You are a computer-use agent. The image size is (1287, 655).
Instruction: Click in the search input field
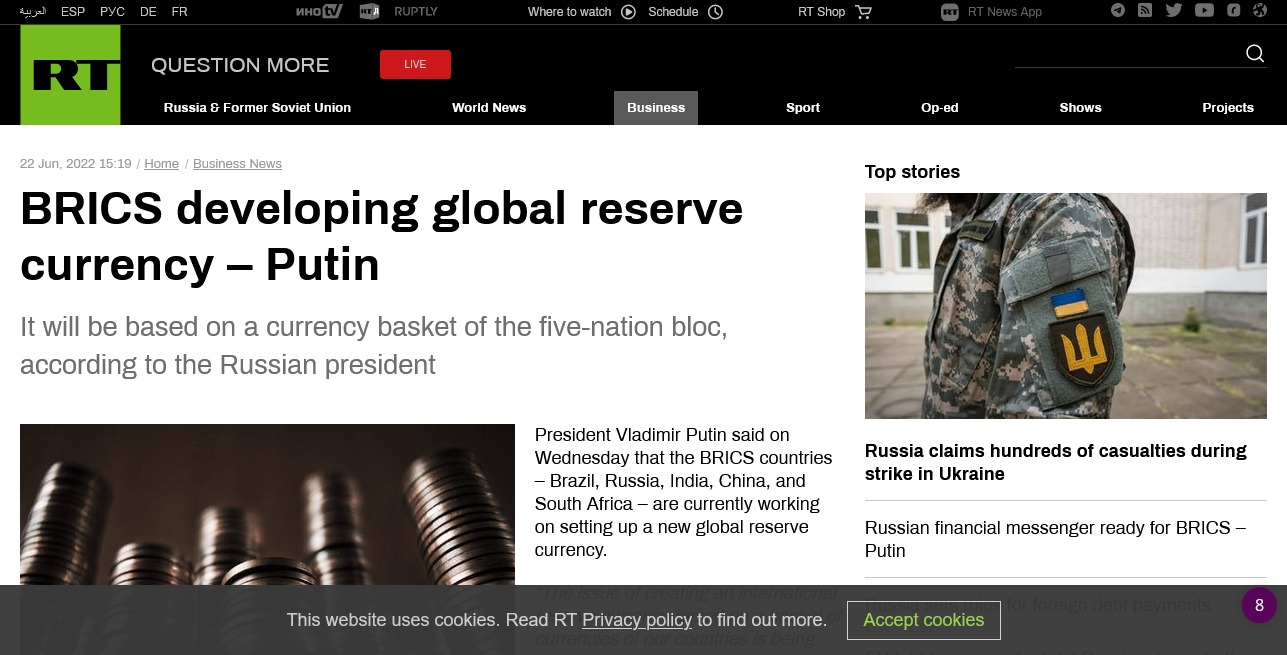pyautogui.click(x=1127, y=54)
